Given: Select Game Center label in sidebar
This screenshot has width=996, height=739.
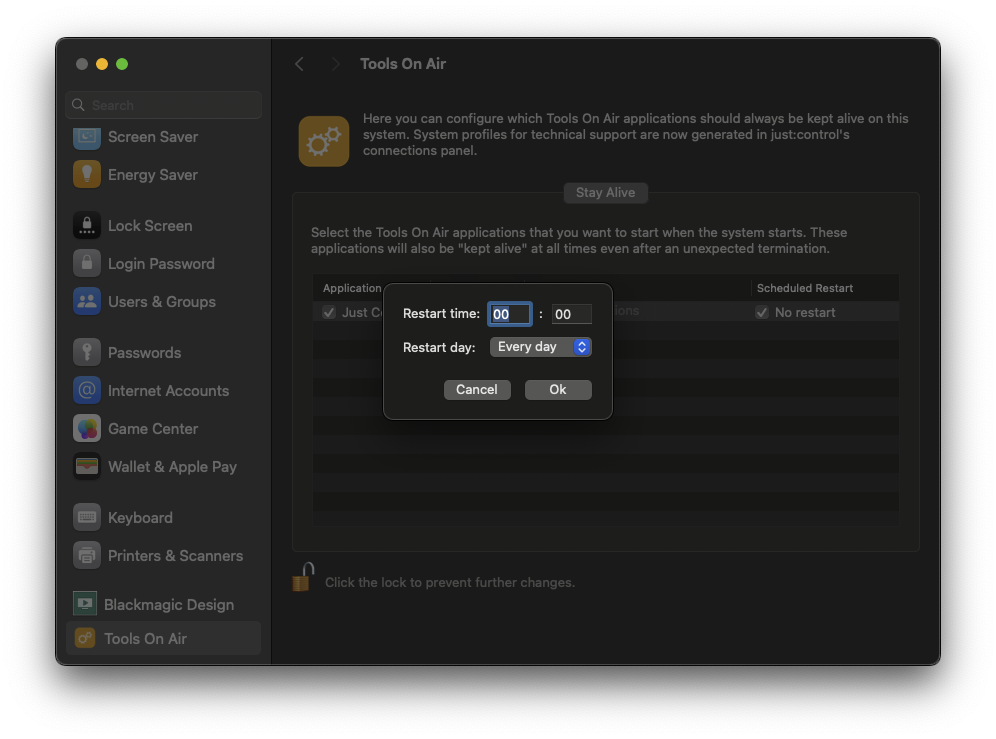Looking at the screenshot, I should point(153,429).
